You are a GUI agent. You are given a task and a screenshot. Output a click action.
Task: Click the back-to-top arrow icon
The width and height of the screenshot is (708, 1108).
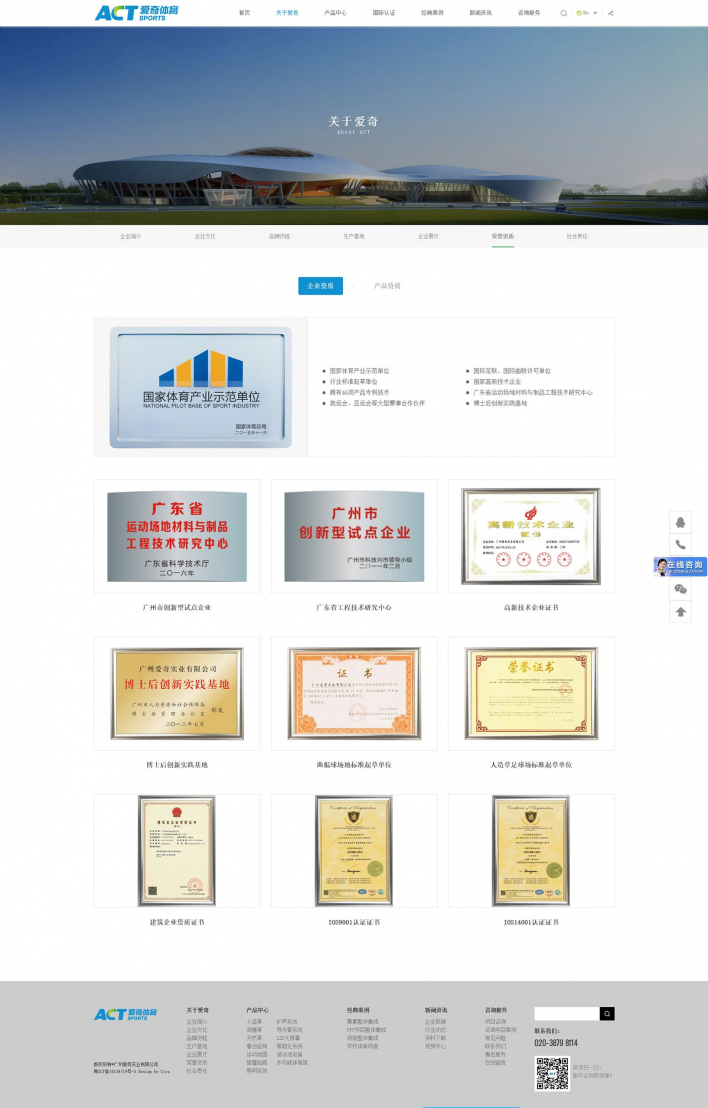(681, 612)
